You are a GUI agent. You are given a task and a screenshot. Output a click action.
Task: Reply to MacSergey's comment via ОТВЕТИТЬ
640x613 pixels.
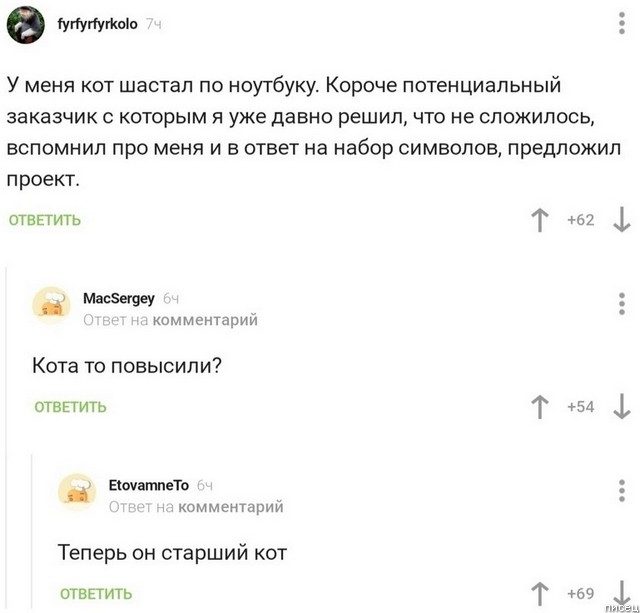click(70, 407)
